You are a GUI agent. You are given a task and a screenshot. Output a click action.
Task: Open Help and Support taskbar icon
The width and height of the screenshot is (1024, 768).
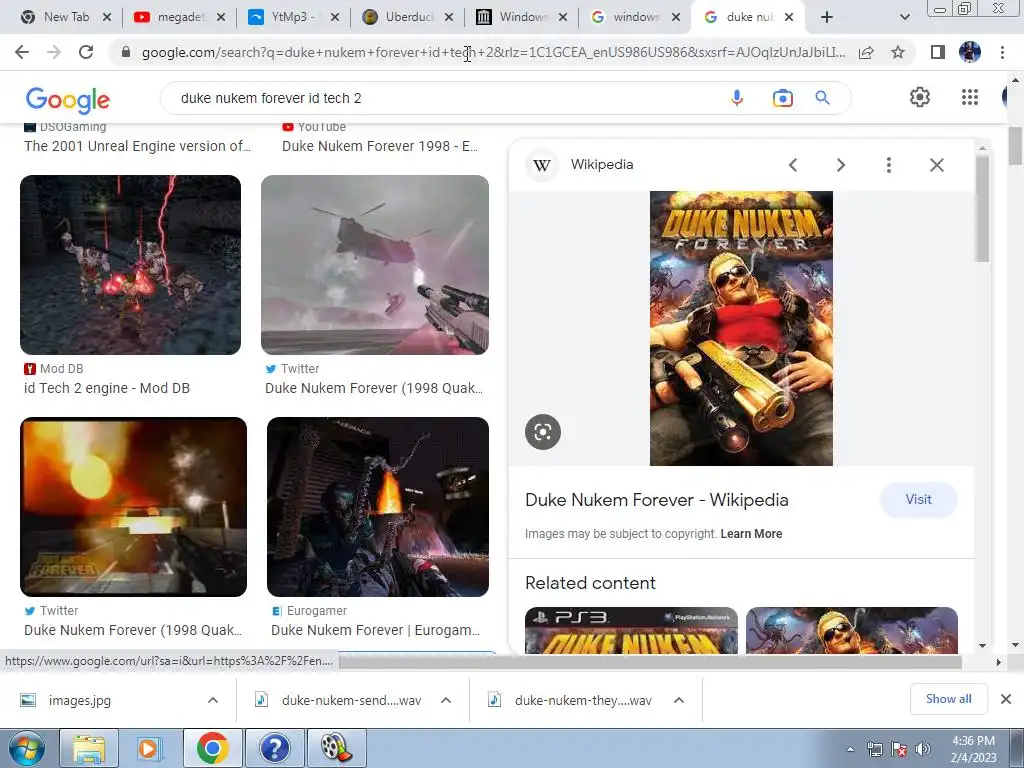pyautogui.click(x=274, y=748)
